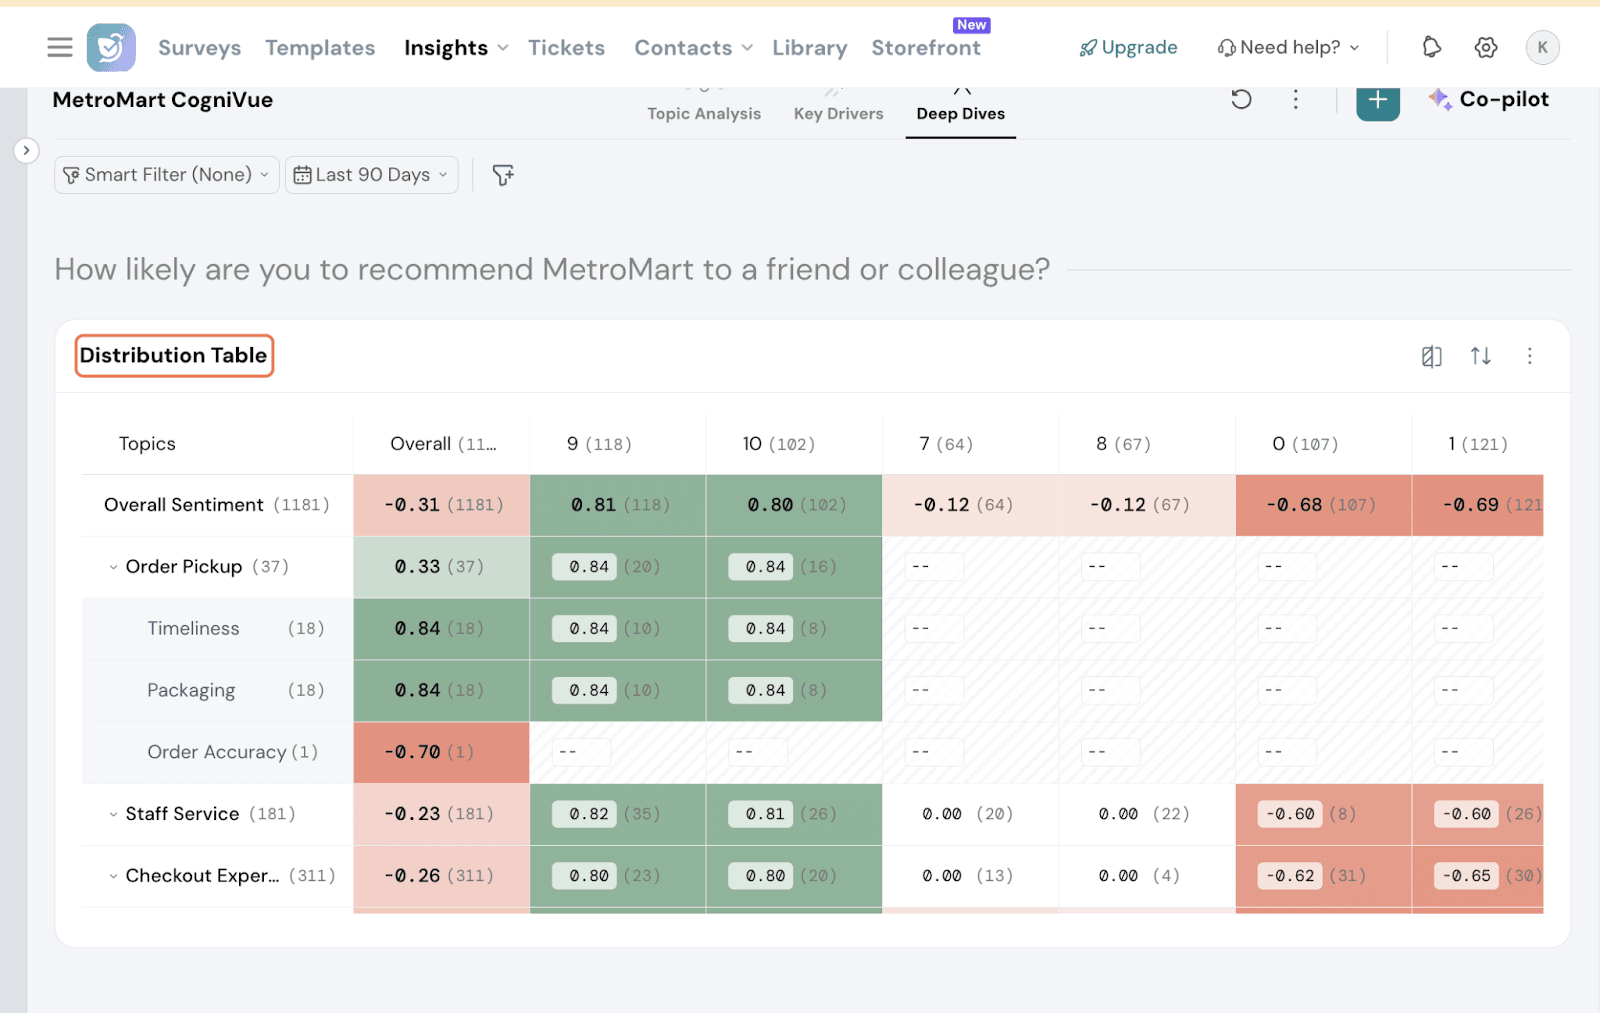Click the SurveySparrow logo icon
Viewport: 1600px width, 1013px height.
pos(111,47)
